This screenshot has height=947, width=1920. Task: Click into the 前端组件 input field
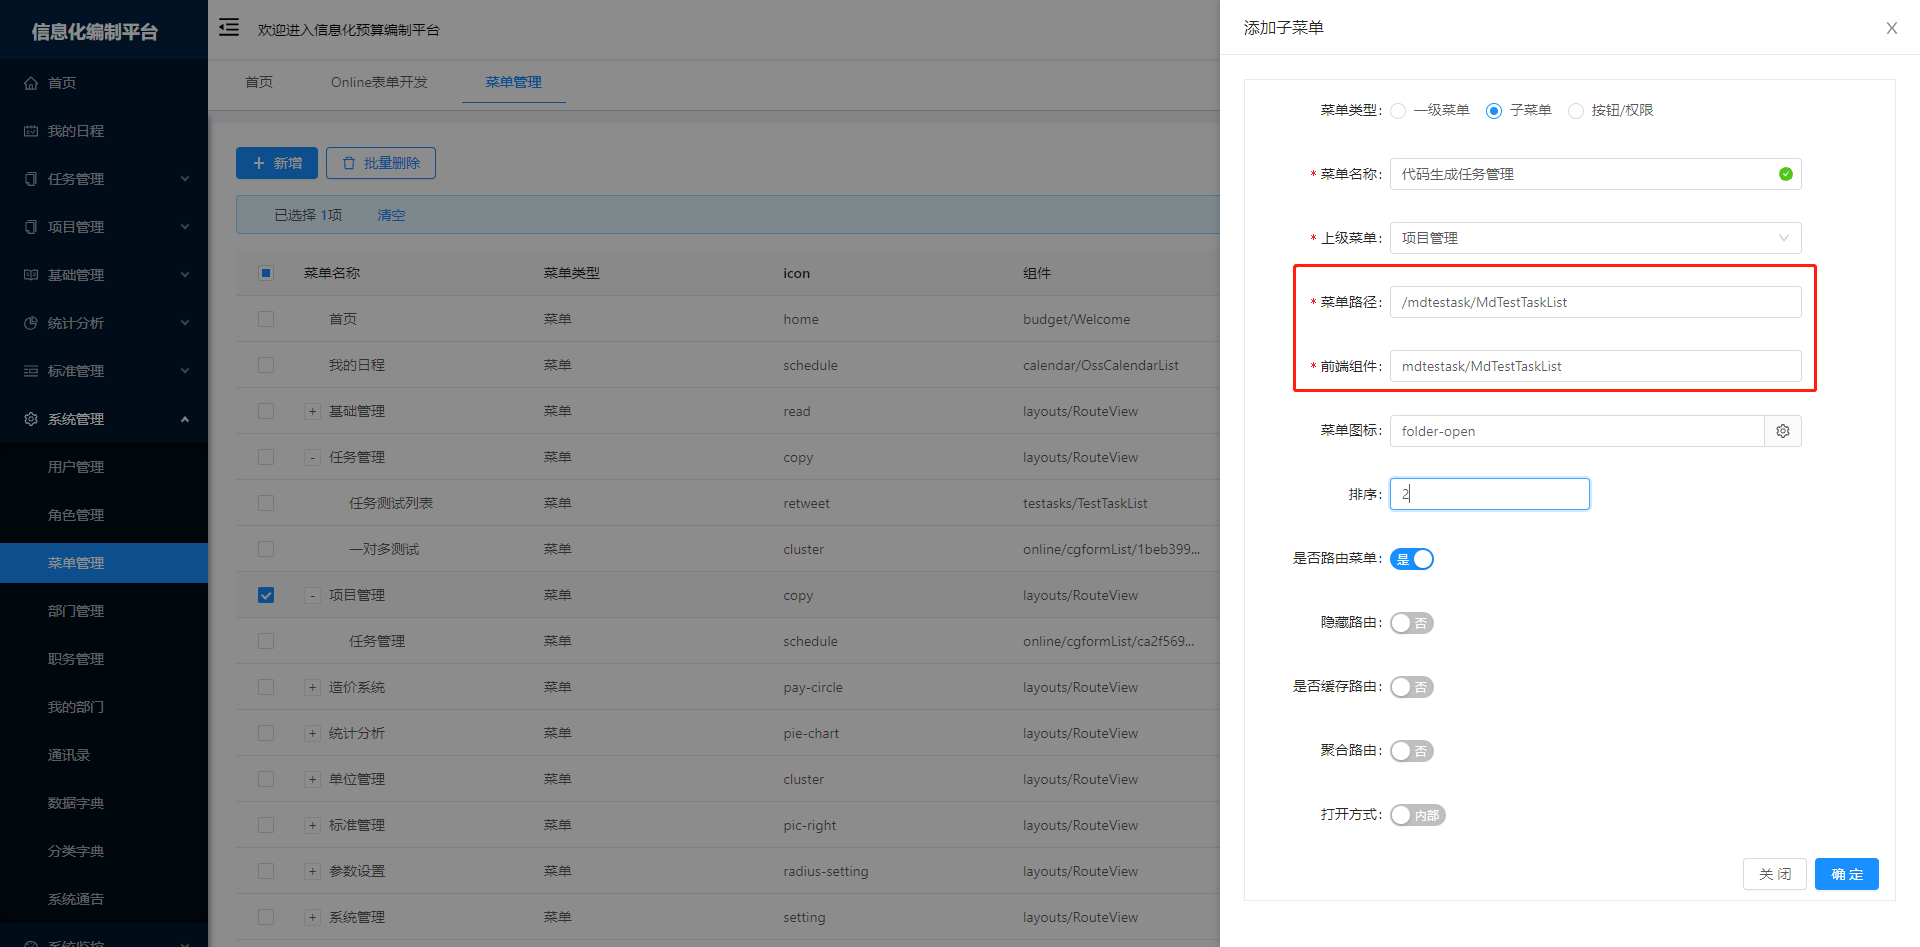point(1595,366)
